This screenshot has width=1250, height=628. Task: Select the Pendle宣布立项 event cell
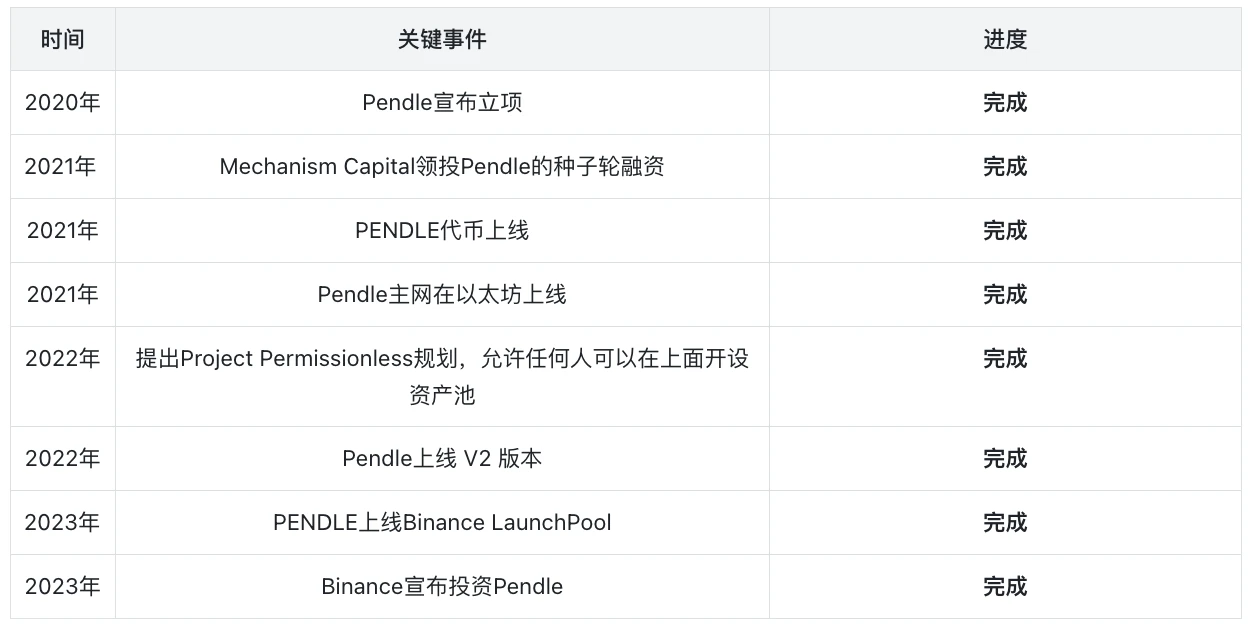tap(442, 103)
